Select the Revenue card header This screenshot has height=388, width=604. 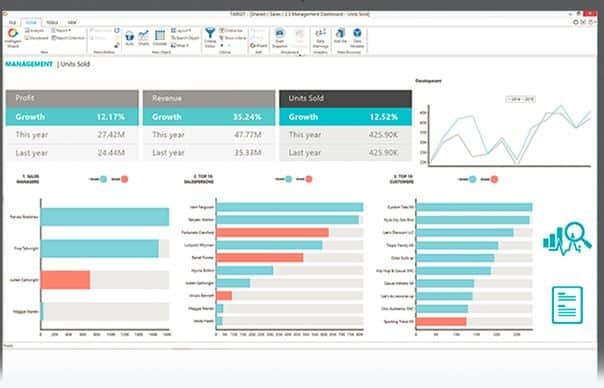pyautogui.click(x=209, y=98)
